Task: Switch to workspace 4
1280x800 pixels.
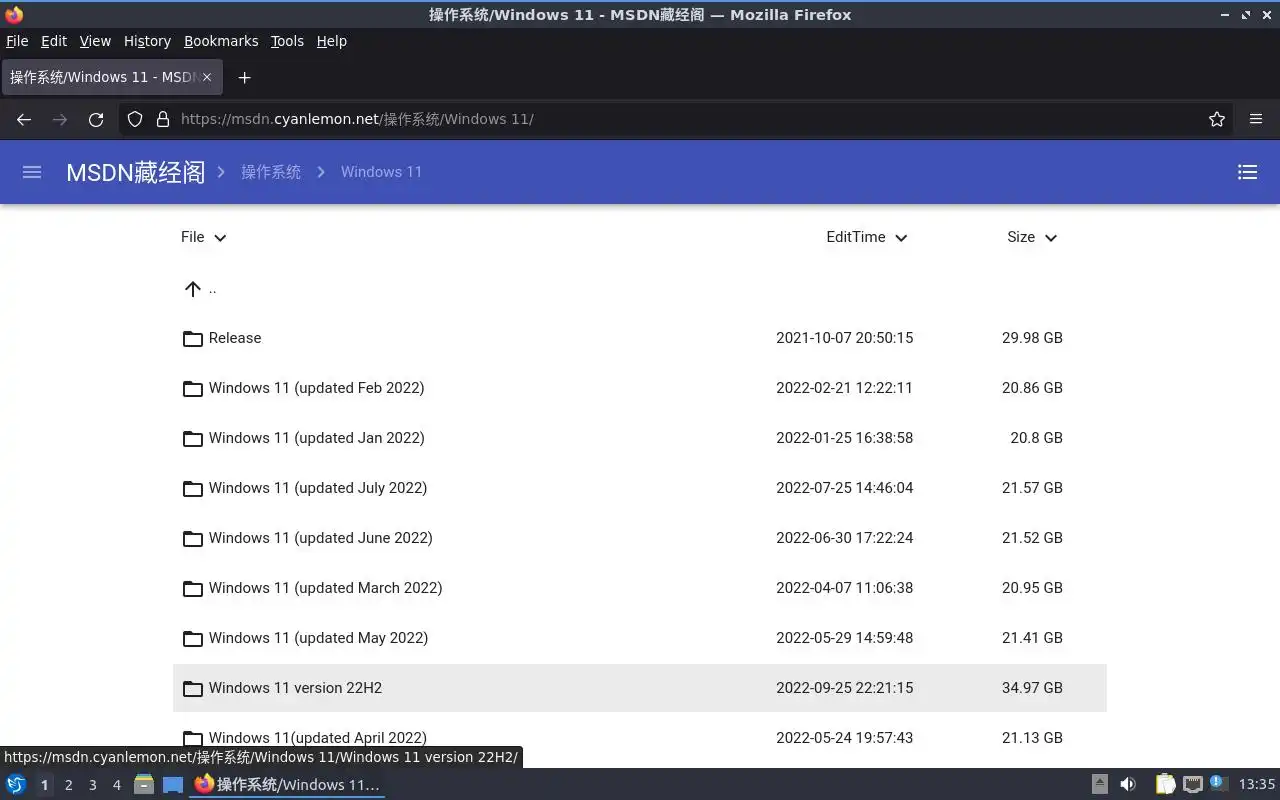Action: click(116, 785)
